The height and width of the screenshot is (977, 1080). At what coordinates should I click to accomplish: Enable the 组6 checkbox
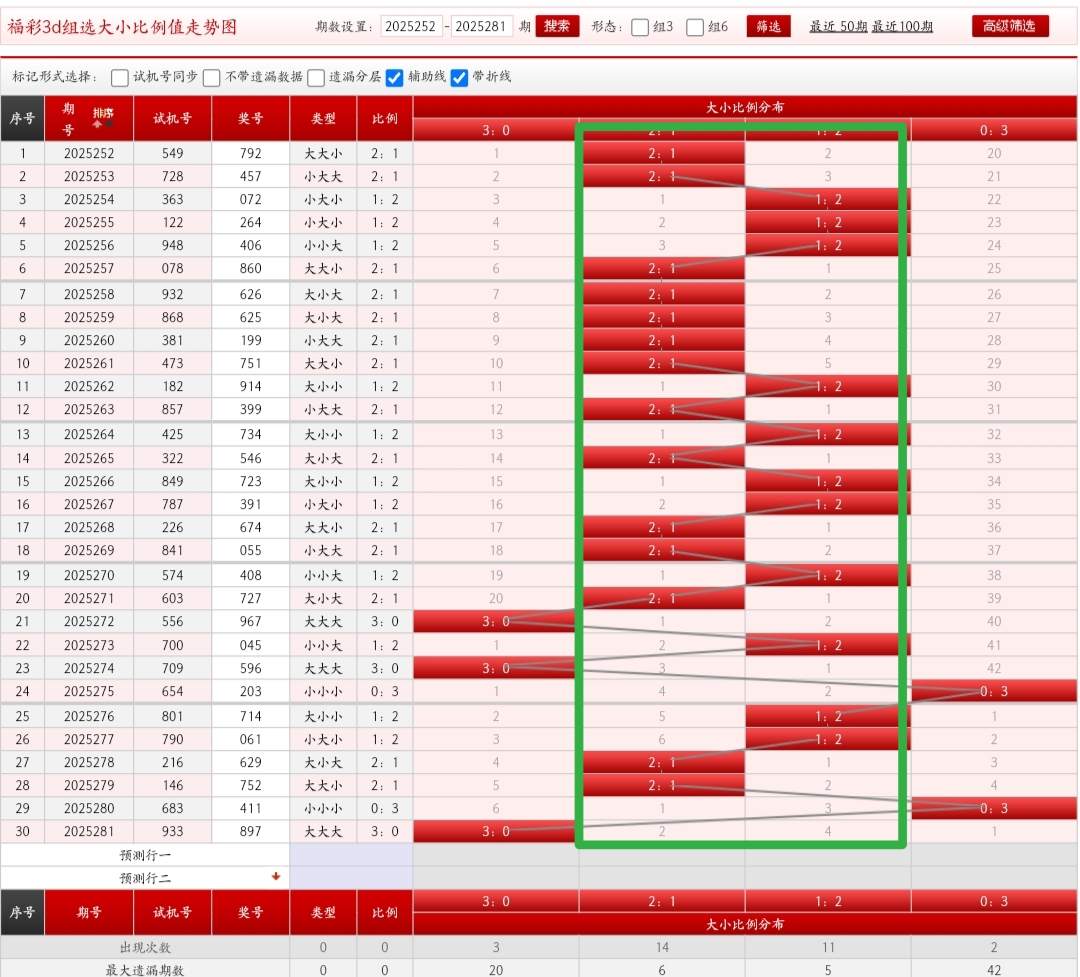point(695,27)
